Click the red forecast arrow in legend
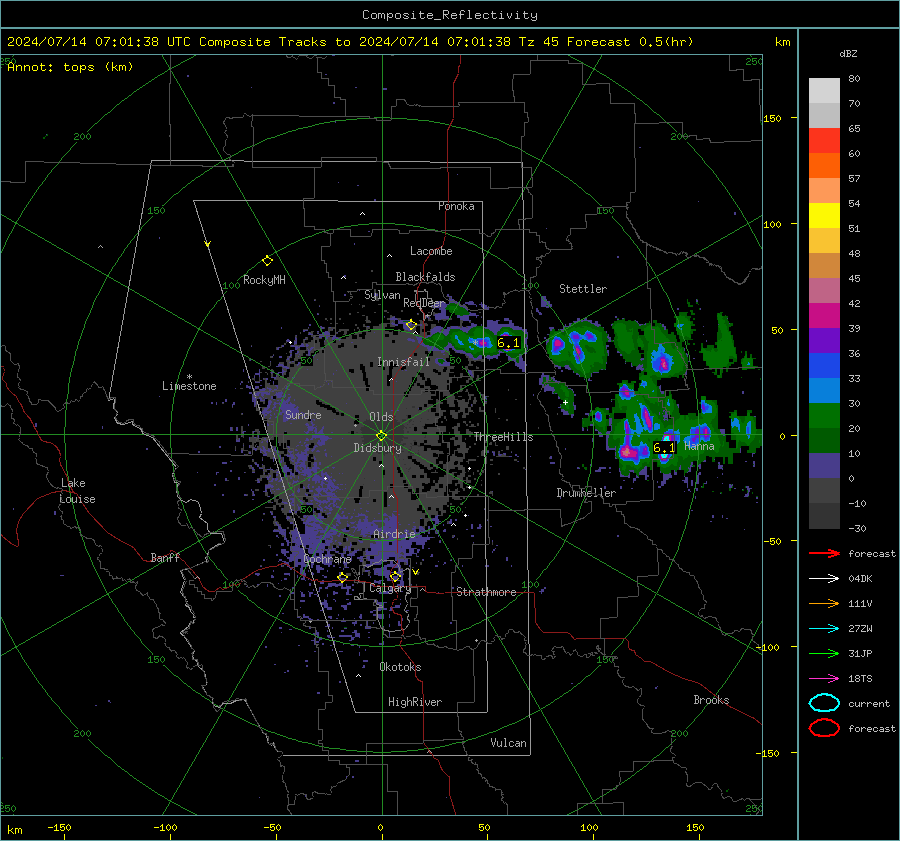This screenshot has height=841, width=900. tap(824, 553)
